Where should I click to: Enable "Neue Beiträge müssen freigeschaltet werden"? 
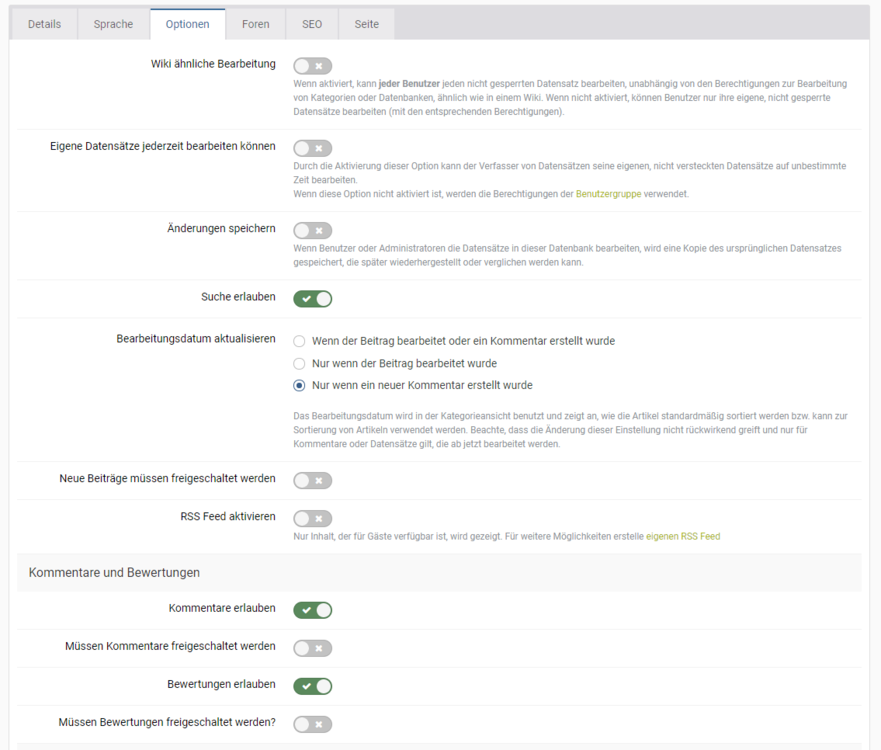point(312,480)
